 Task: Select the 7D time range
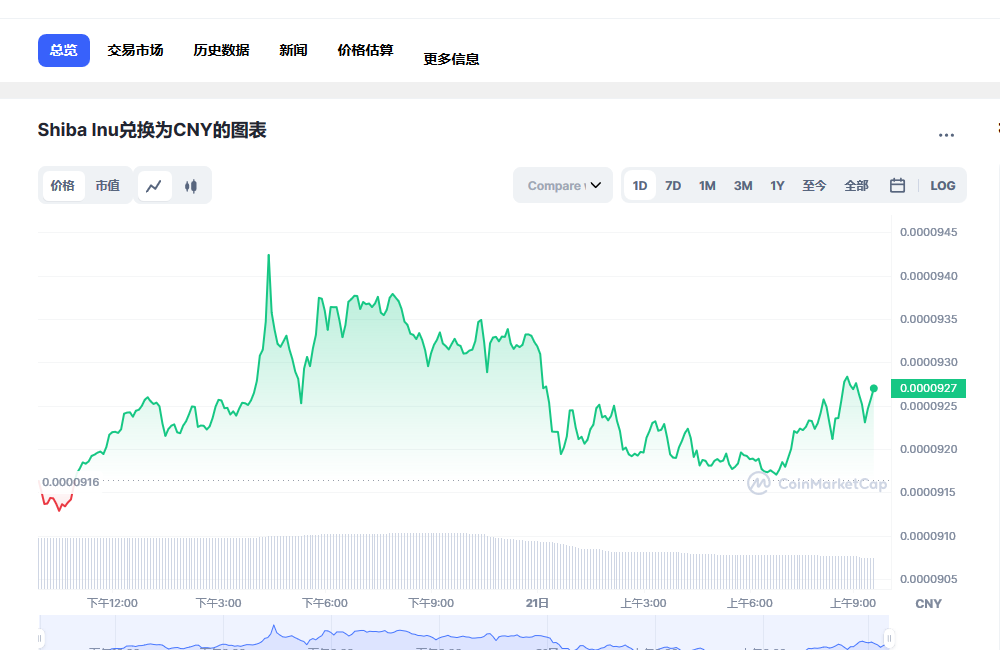click(x=673, y=186)
